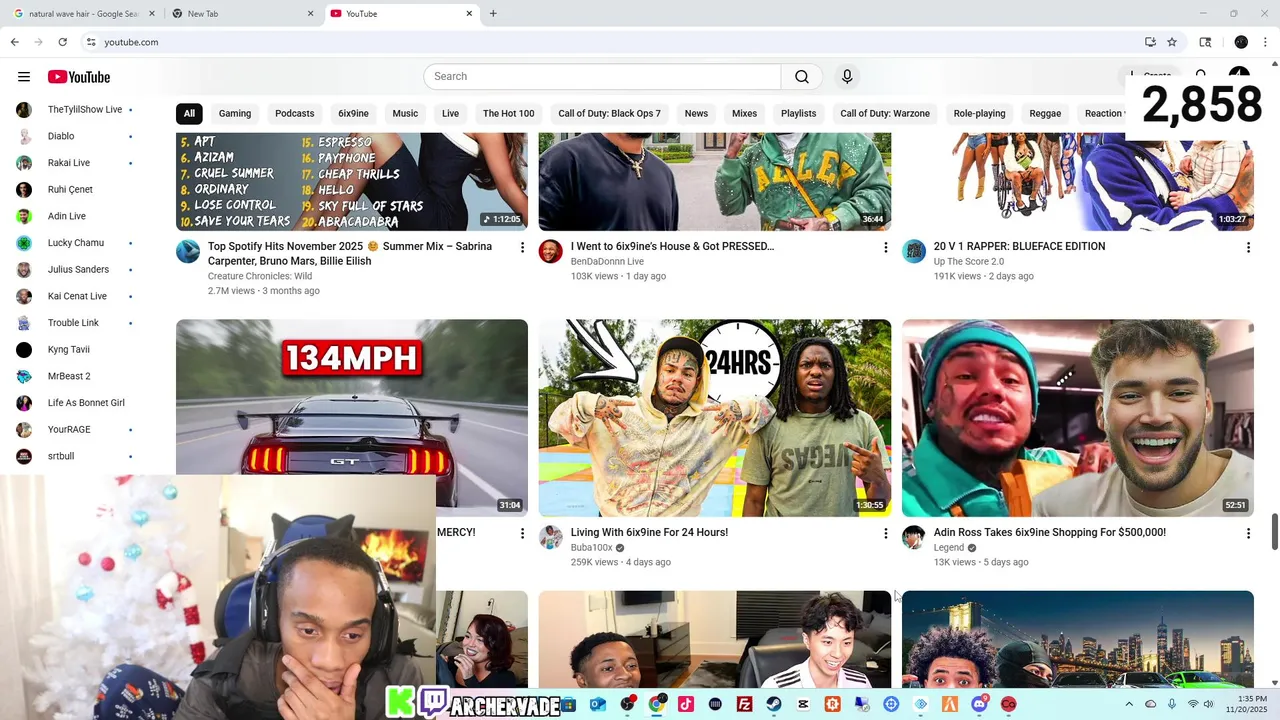This screenshot has width=1280, height=720.
Task: Select The Hot 100 filter chip
Action: pos(509,113)
